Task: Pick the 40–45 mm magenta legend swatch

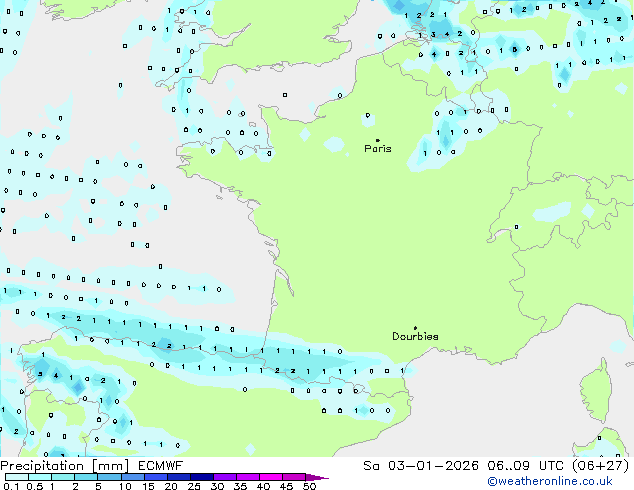Action: [x=271, y=477]
